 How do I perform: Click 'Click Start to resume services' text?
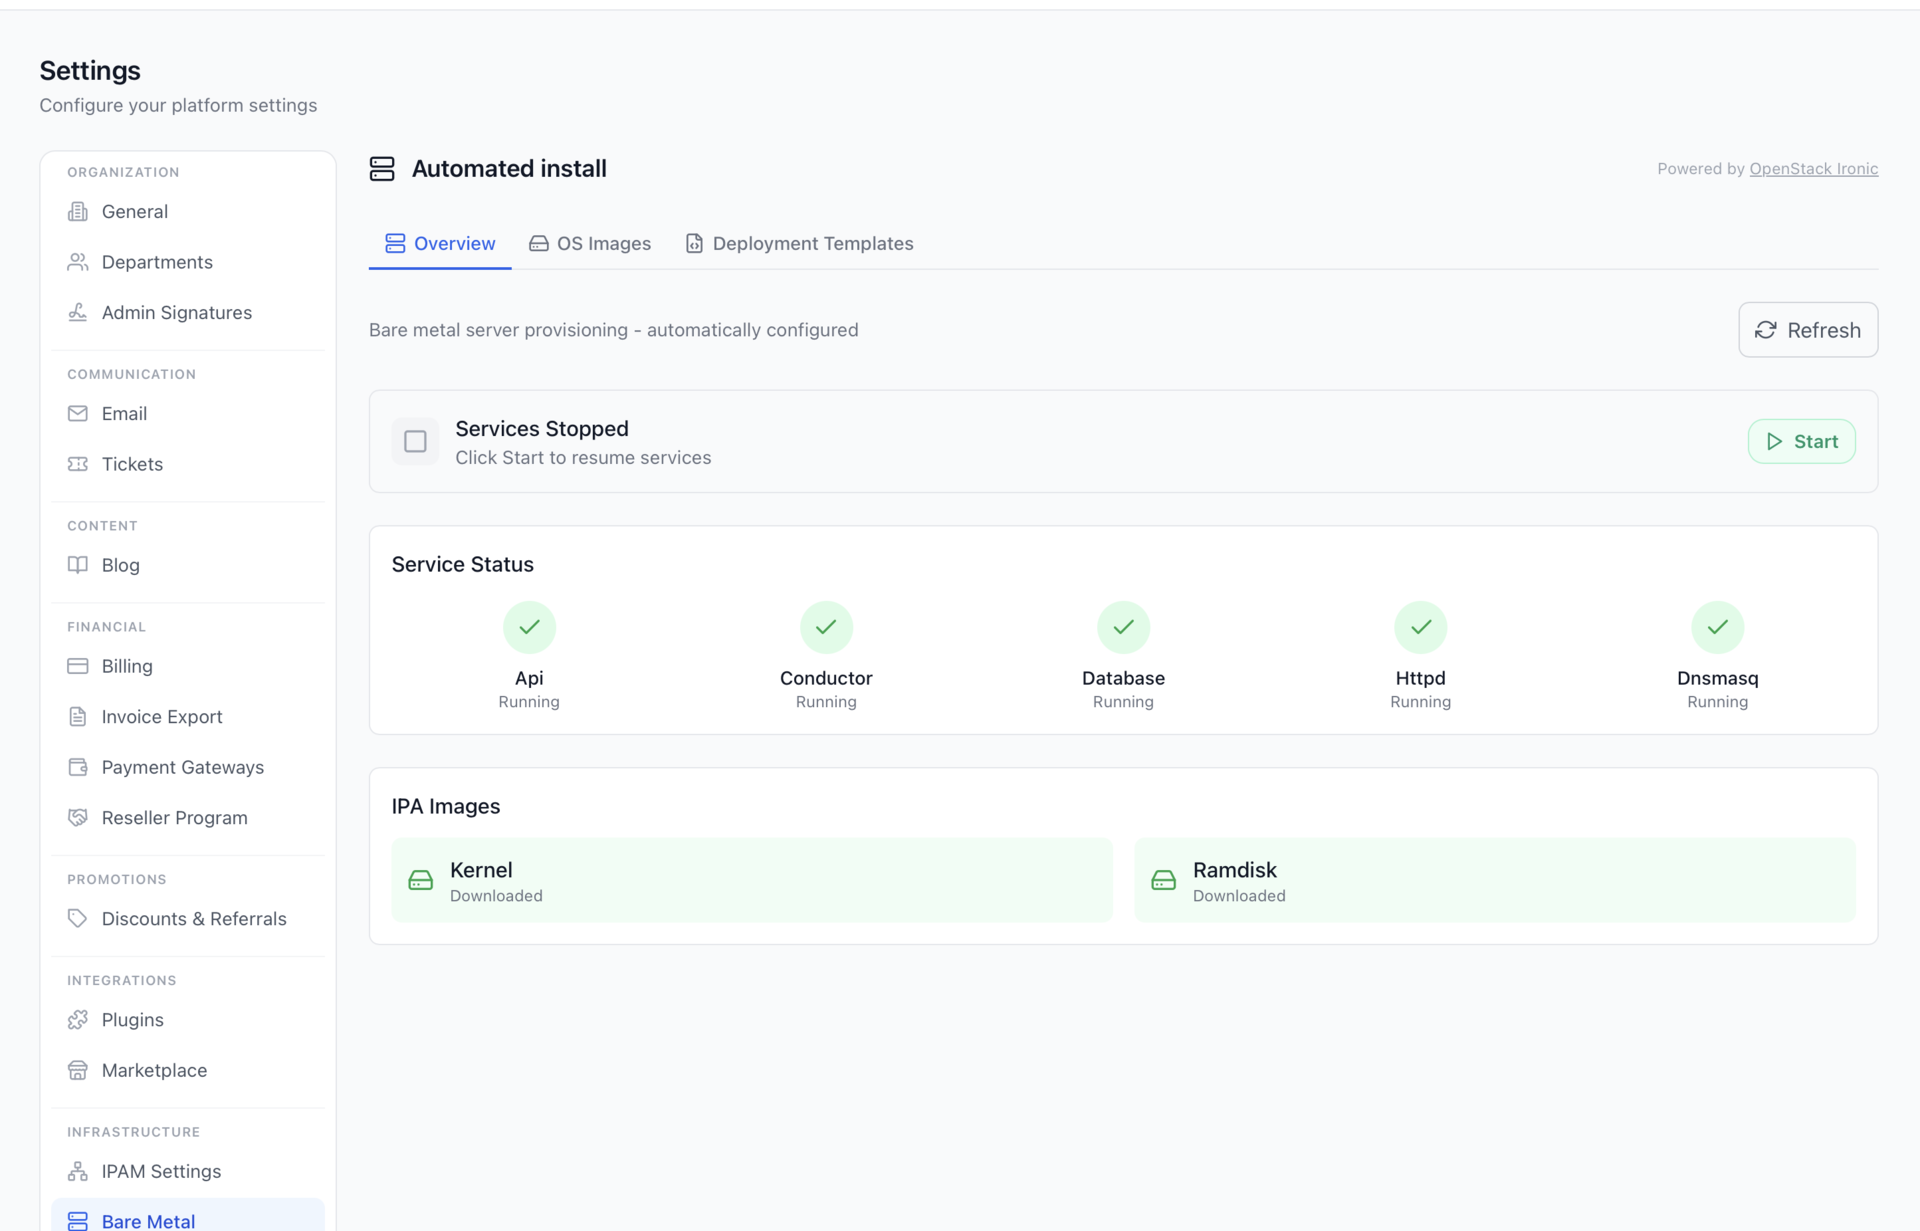[x=583, y=457]
